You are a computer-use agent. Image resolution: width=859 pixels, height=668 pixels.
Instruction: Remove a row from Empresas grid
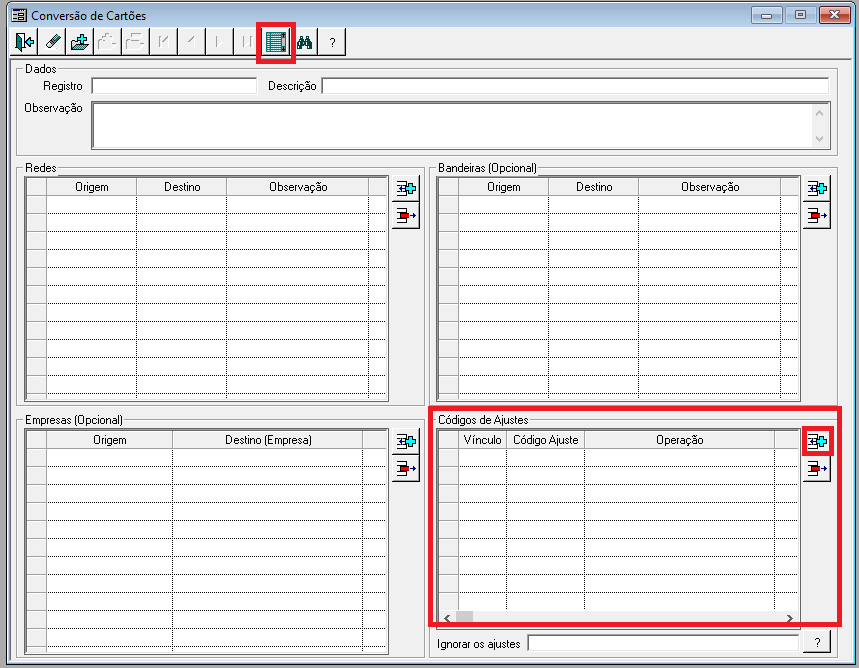click(x=406, y=469)
